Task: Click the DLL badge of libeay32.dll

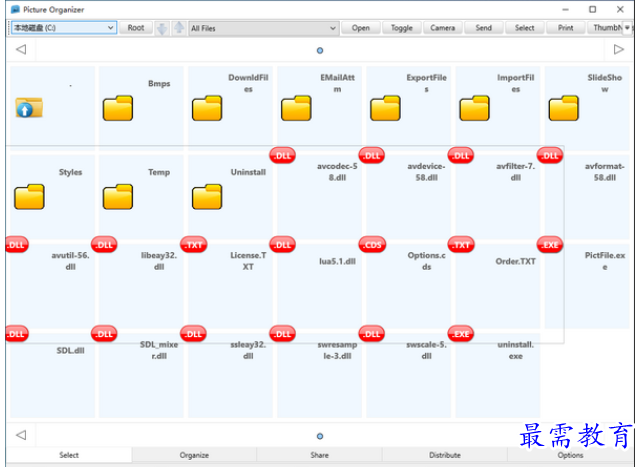Action: (x=104, y=245)
